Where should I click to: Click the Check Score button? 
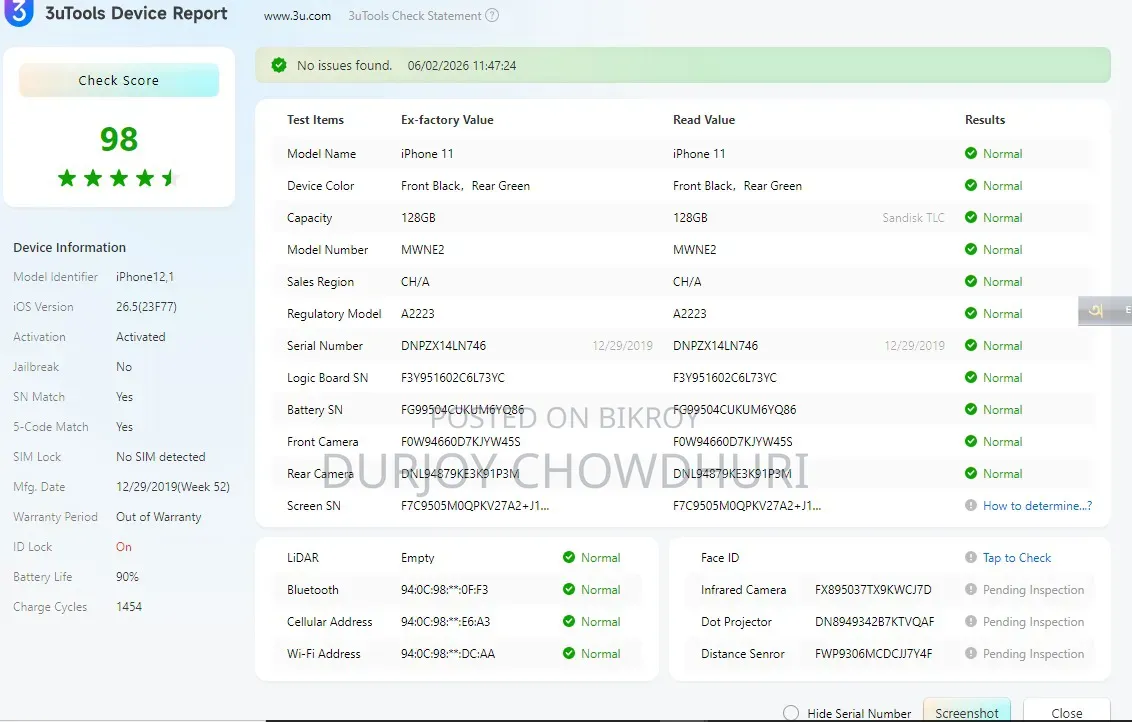[118, 80]
